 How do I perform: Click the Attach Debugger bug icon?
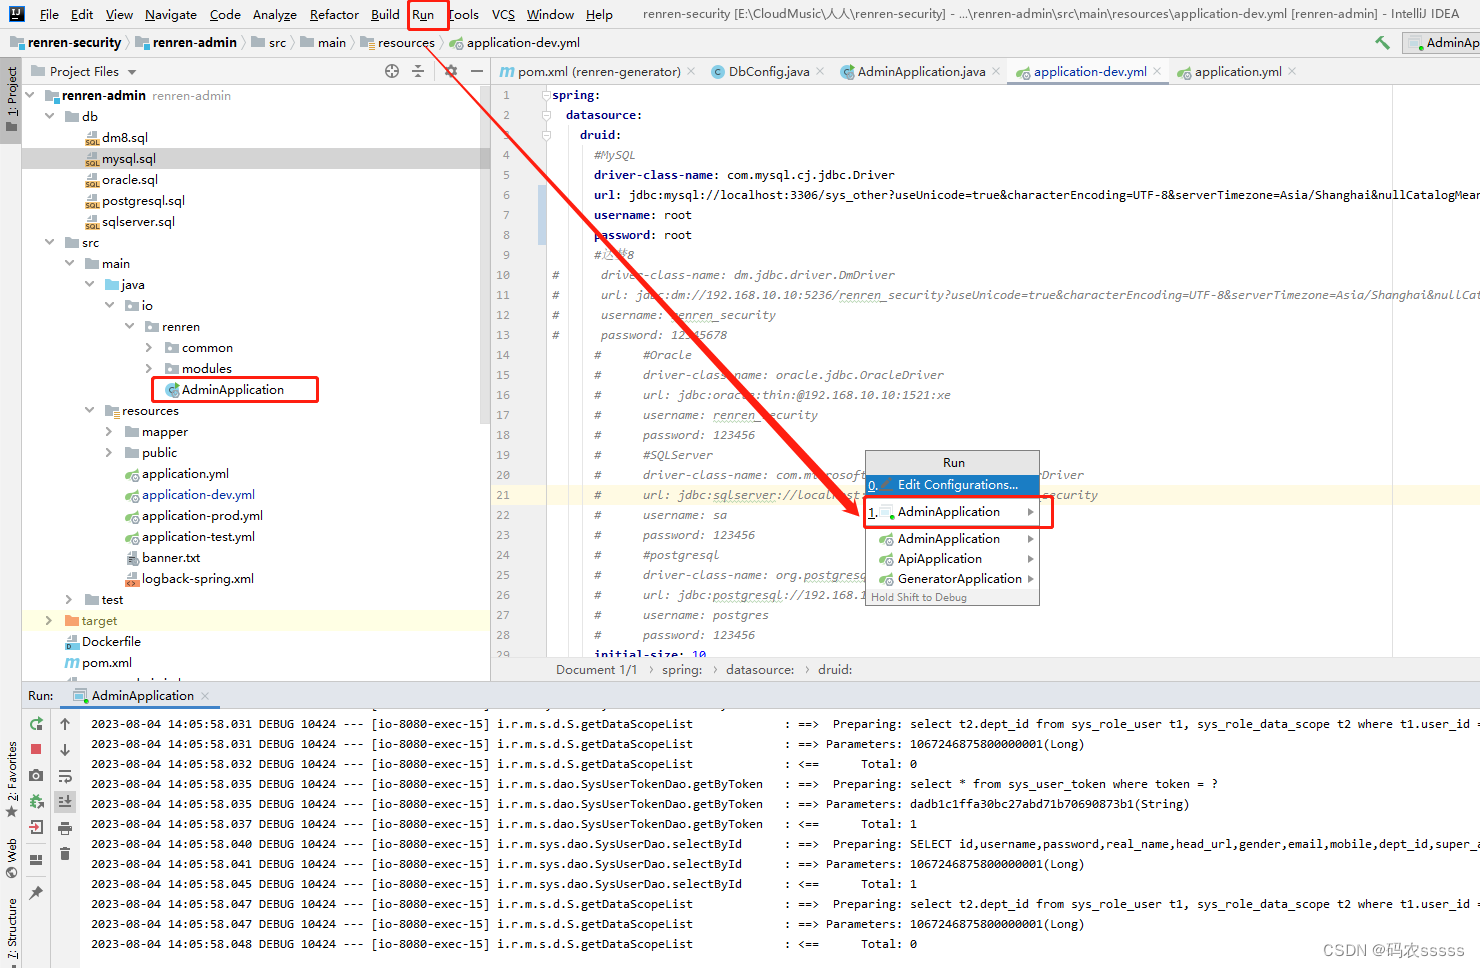[36, 801]
